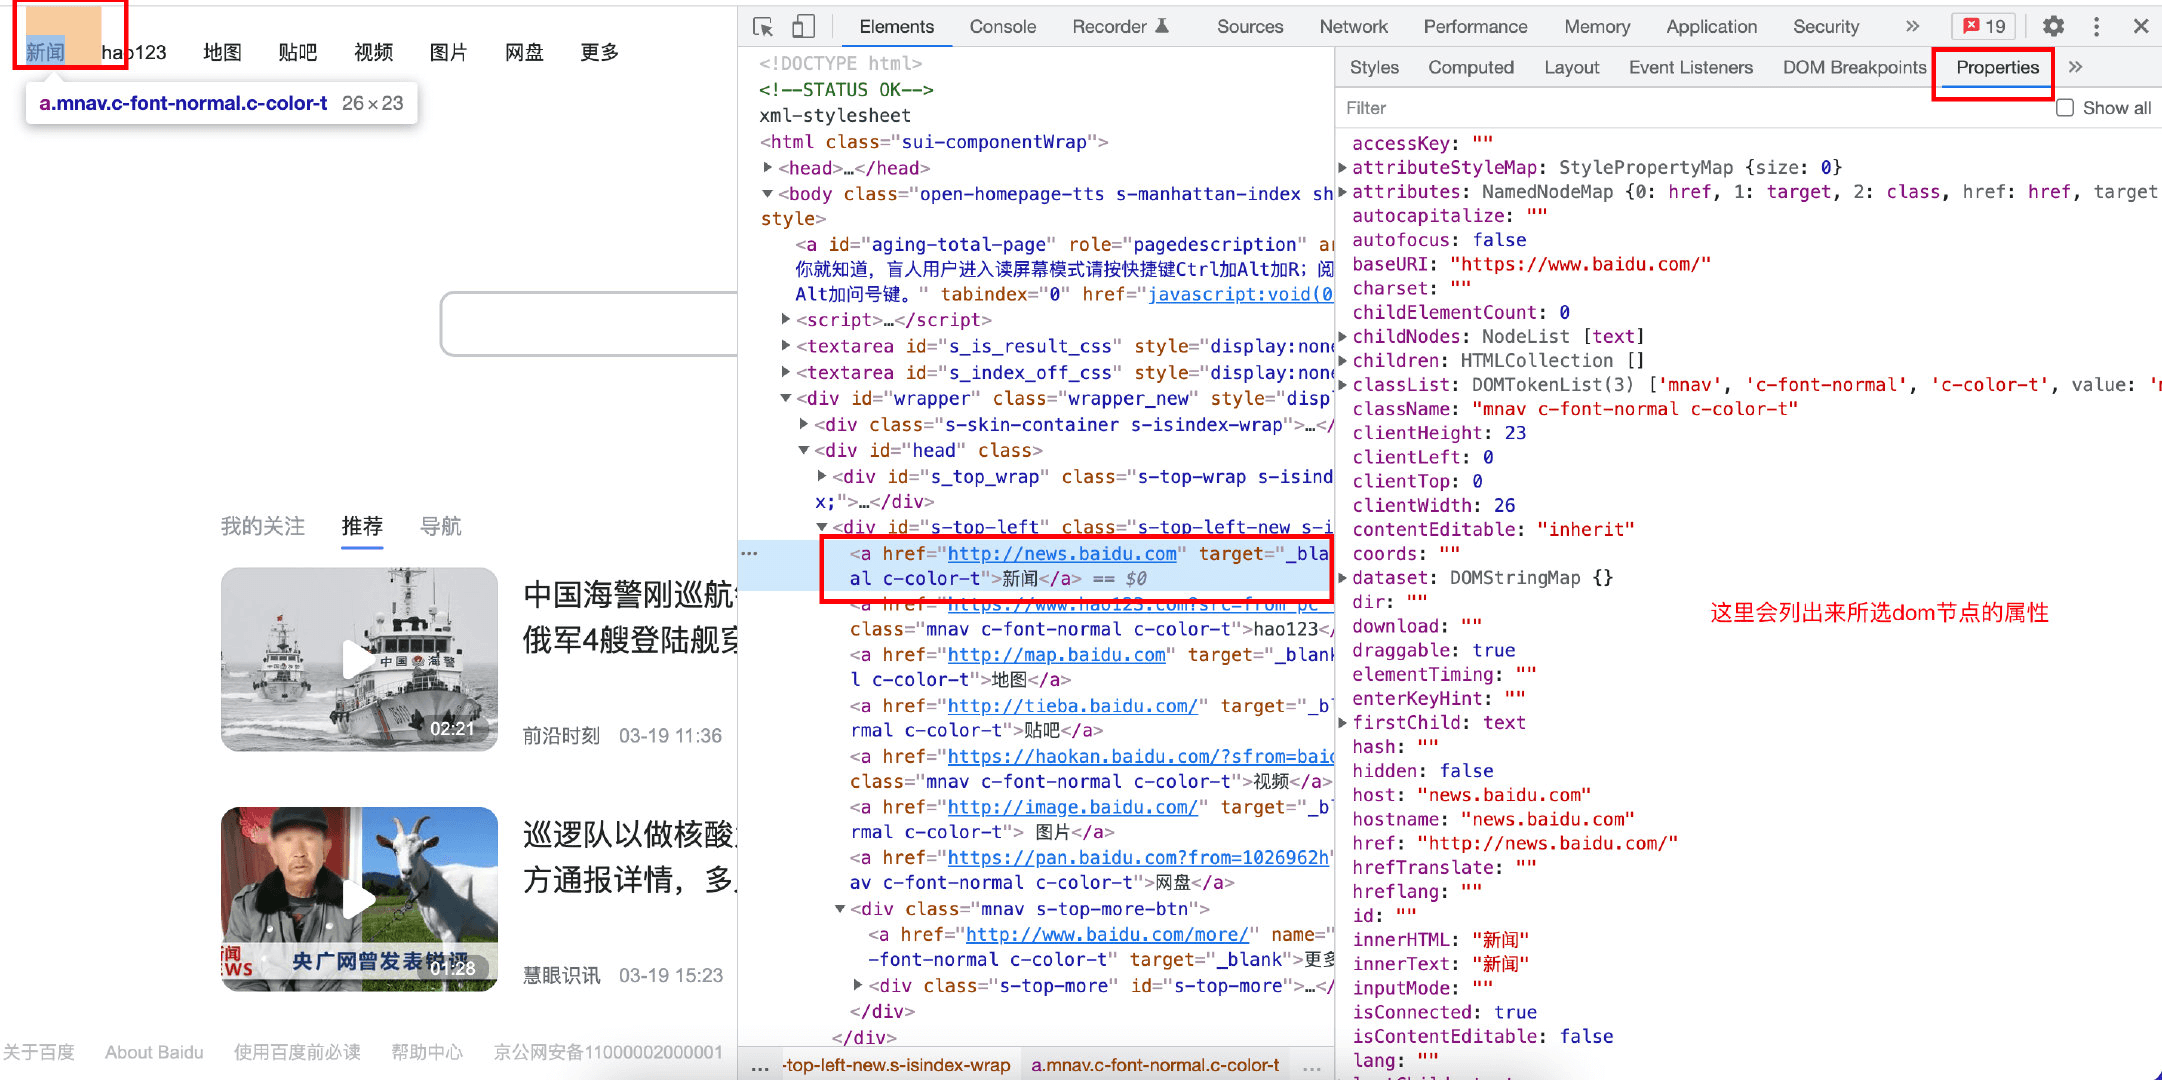Enable the Show all checkbox

click(x=2065, y=108)
